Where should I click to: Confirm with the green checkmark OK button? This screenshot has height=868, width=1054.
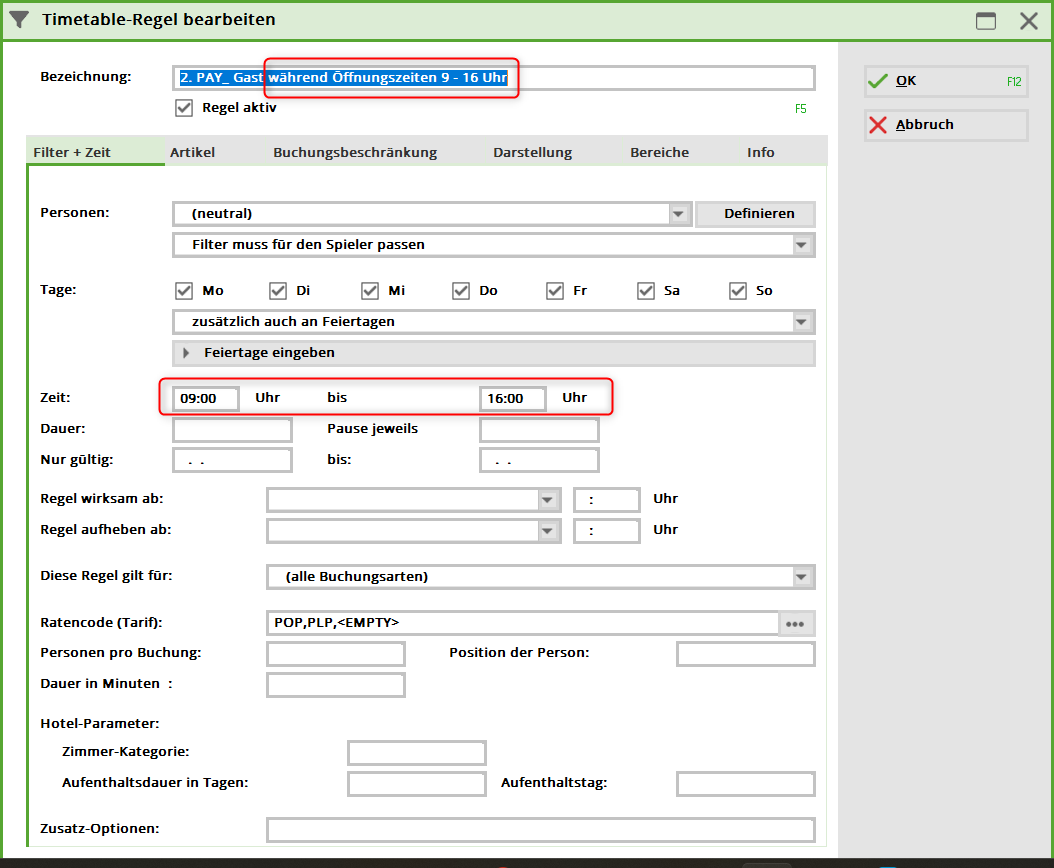click(945, 81)
